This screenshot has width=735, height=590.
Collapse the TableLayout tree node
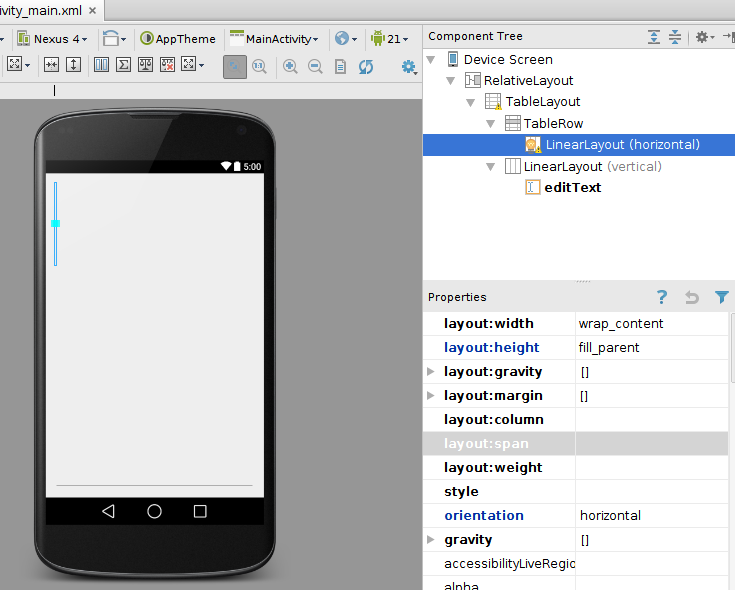pyautogui.click(x=471, y=102)
